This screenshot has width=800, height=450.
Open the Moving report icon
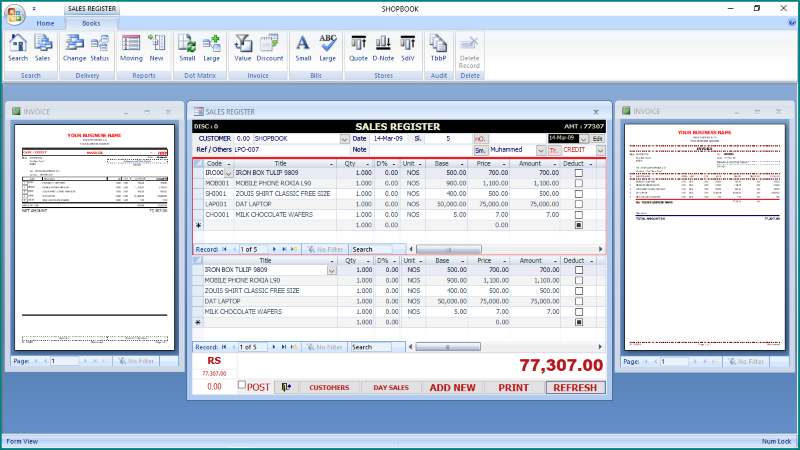click(x=131, y=48)
